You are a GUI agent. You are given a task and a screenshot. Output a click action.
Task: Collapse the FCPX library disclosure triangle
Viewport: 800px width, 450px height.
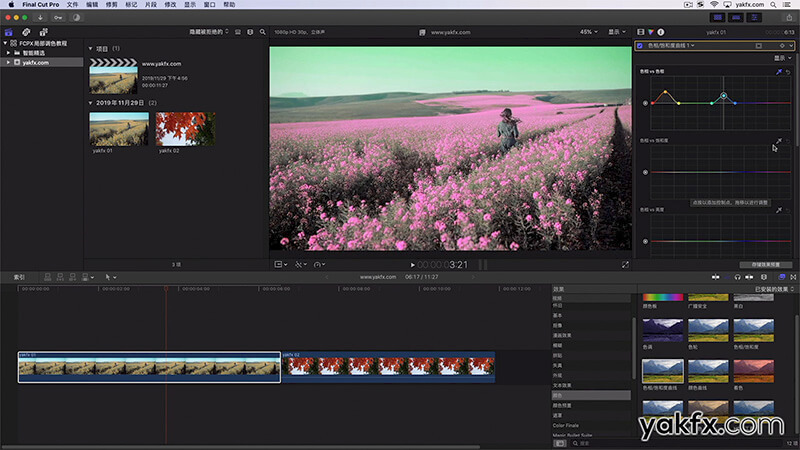[5, 43]
